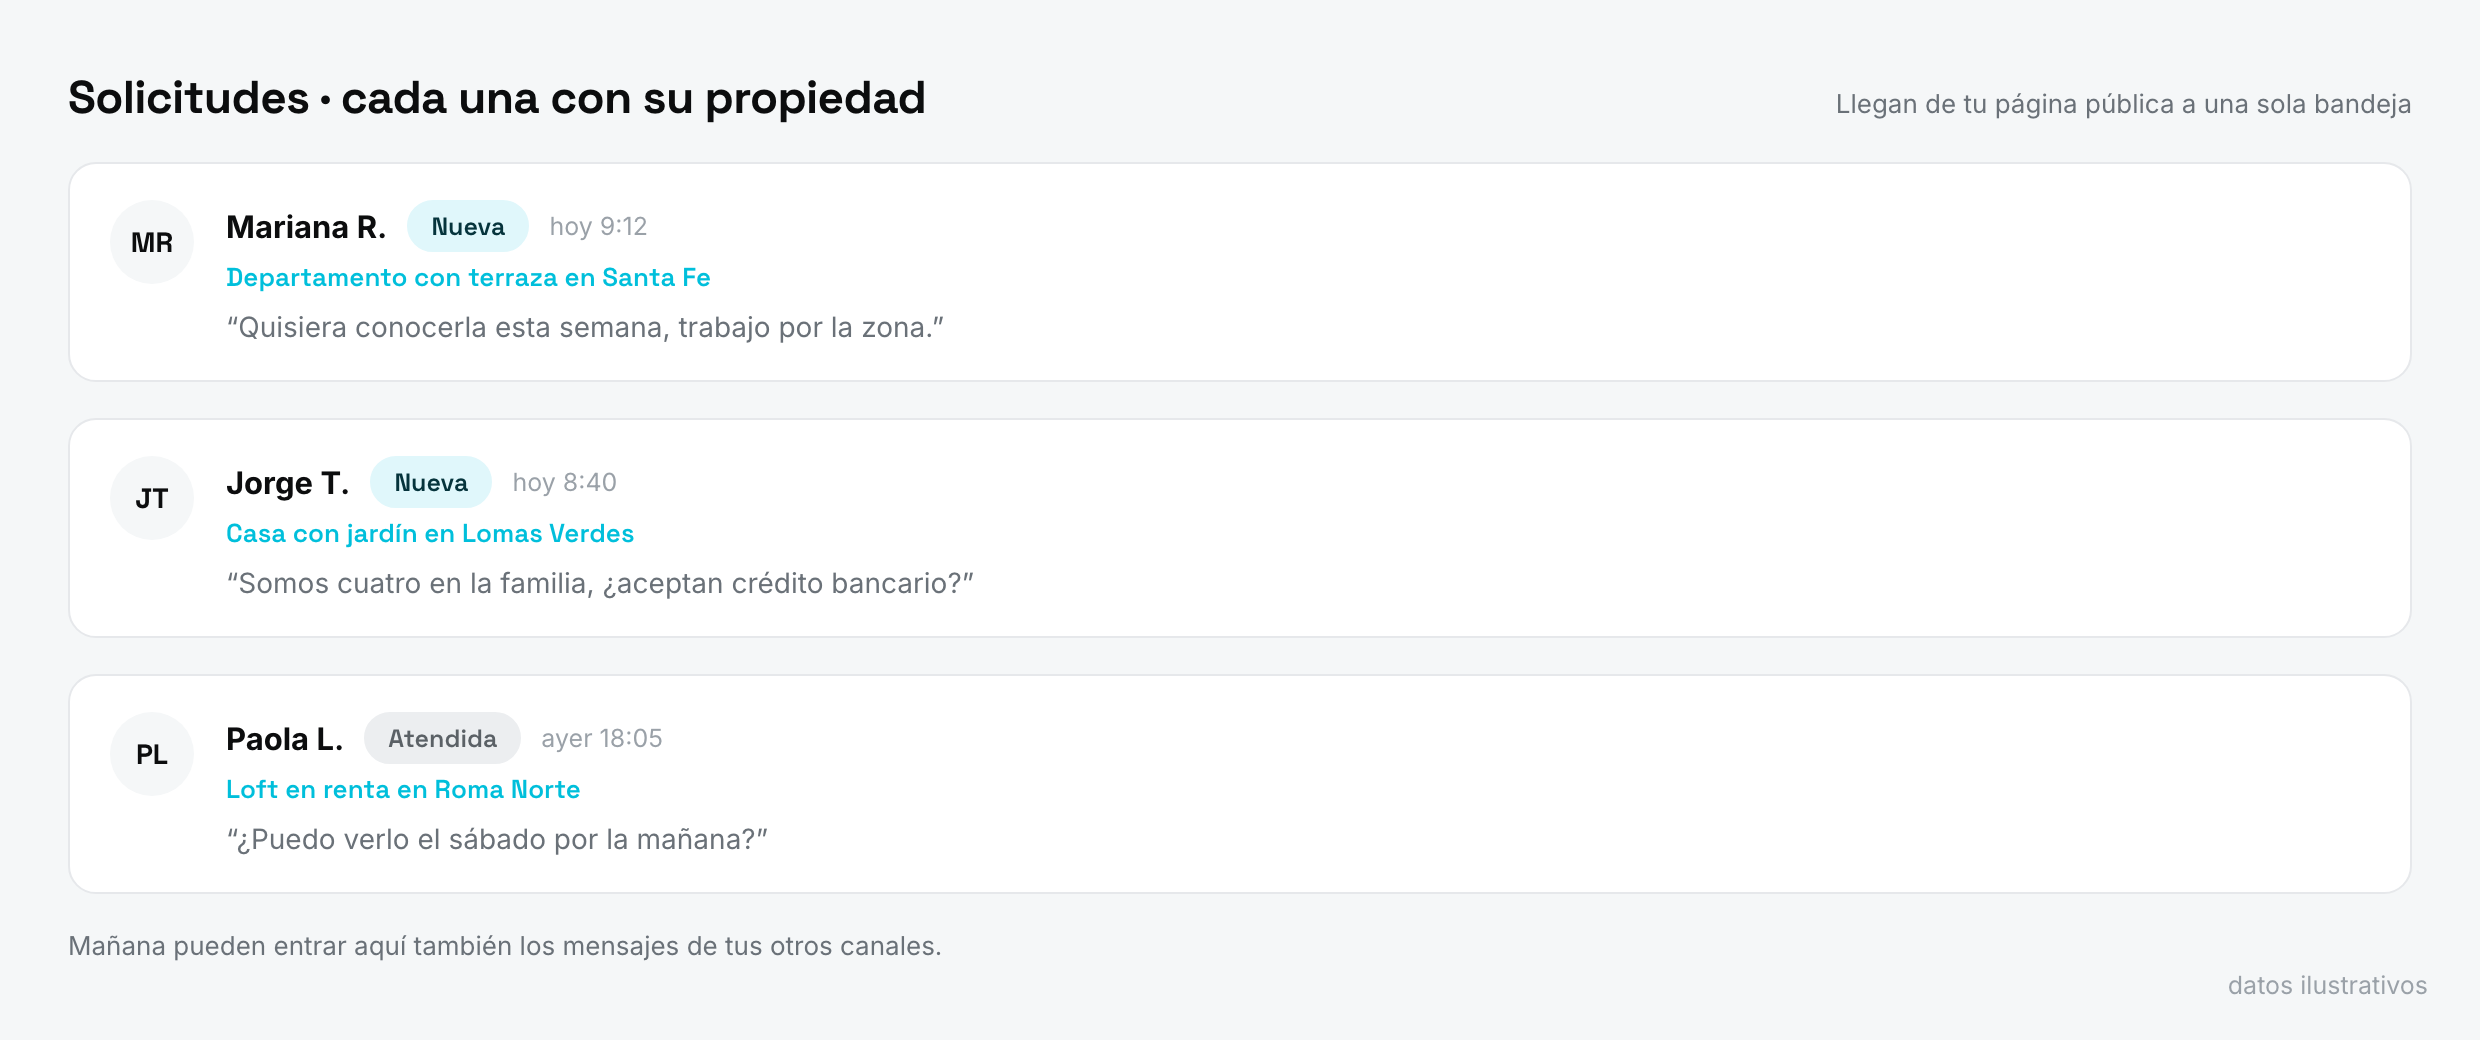Open Departamento con terraza en Santa Fe link
2480x1040 pixels.
pos(468,278)
